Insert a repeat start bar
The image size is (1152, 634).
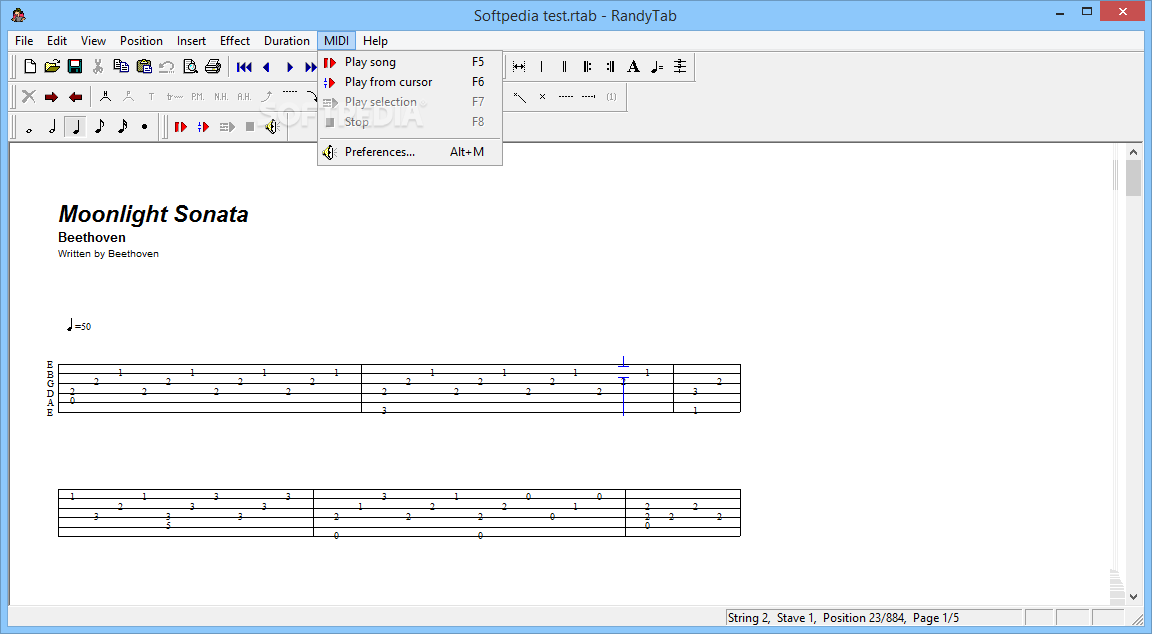(587, 67)
